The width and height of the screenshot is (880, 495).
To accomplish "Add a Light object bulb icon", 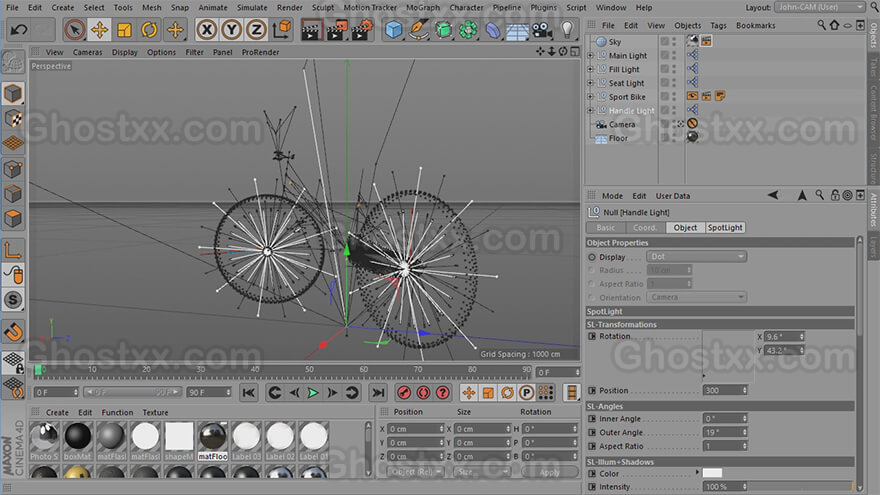I will pos(567,29).
